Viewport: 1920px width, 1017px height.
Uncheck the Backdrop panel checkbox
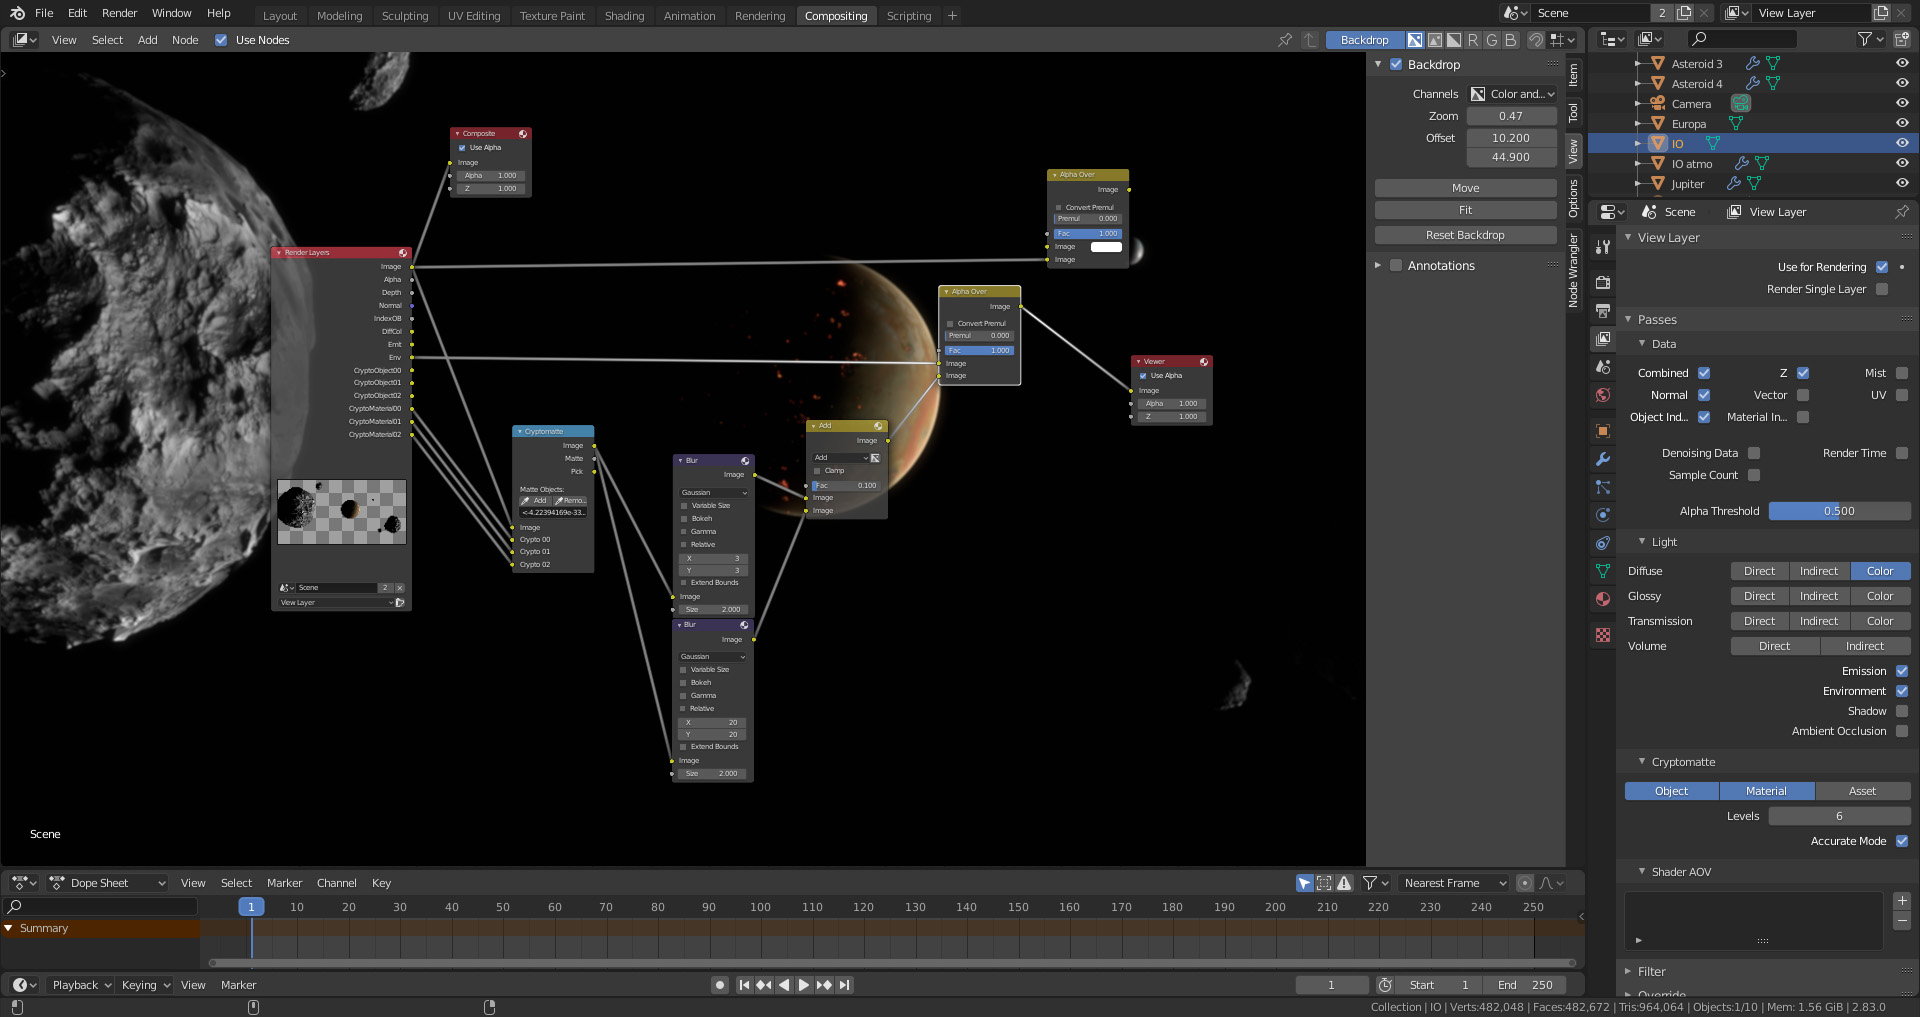tap(1396, 64)
